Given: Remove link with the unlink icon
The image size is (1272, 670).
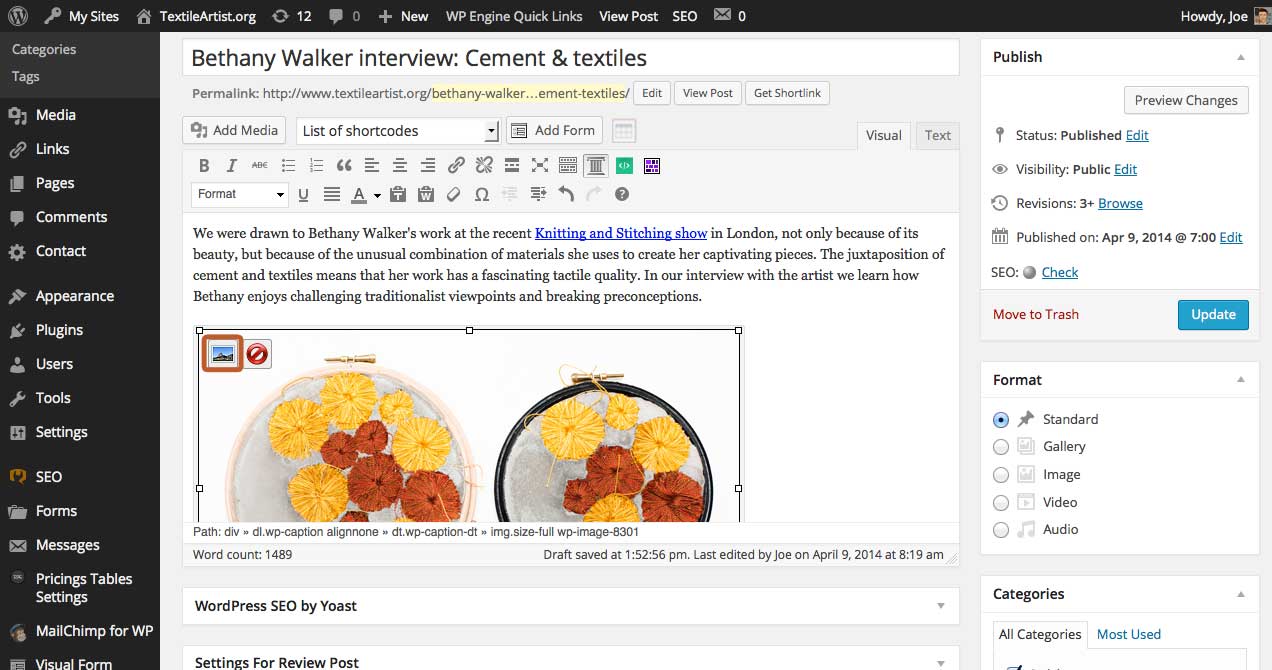Looking at the screenshot, I should click(x=484, y=166).
